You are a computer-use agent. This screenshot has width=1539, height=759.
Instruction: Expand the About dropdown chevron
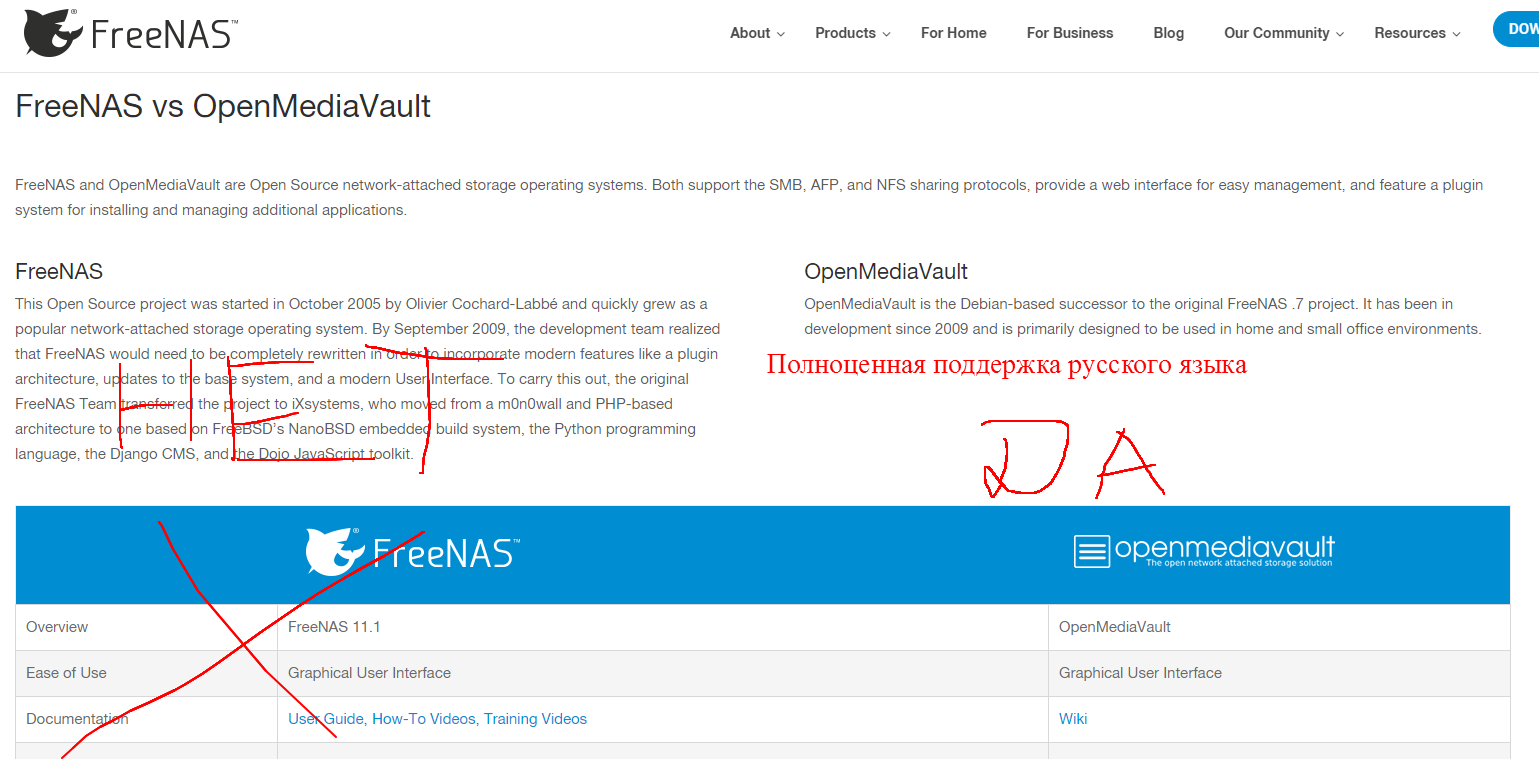pos(781,34)
